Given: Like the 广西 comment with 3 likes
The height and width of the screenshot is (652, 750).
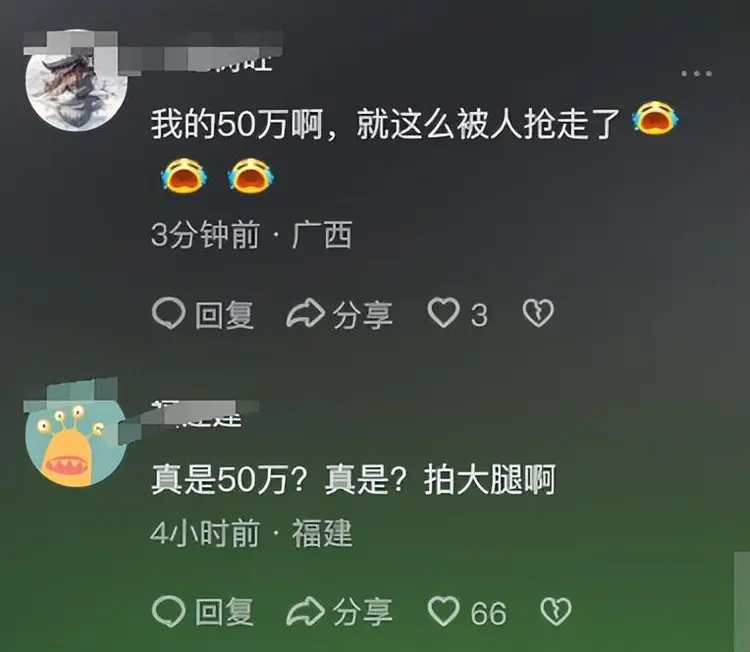Looking at the screenshot, I should [x=443, y=313].
